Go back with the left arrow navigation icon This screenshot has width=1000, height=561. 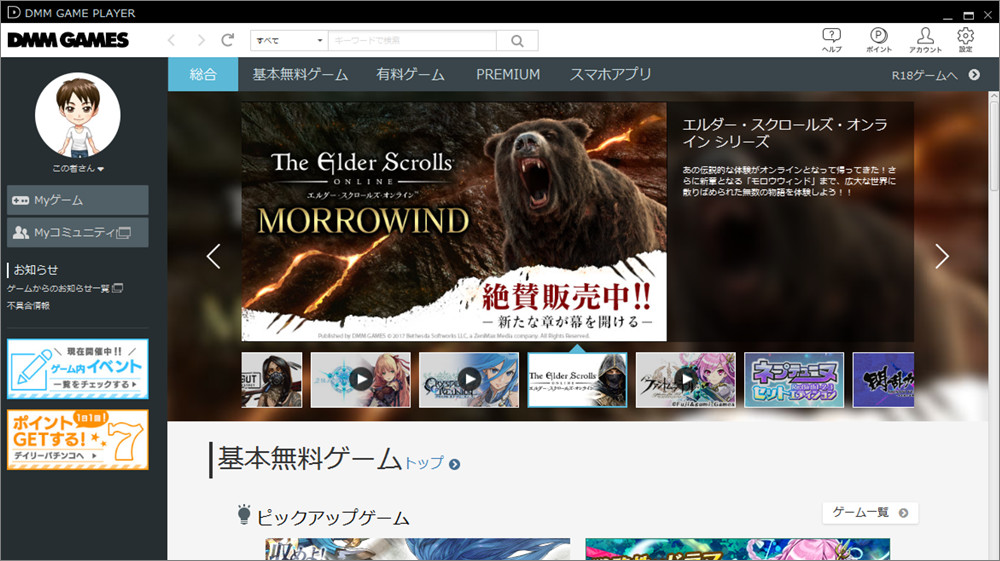coord(171,40)
